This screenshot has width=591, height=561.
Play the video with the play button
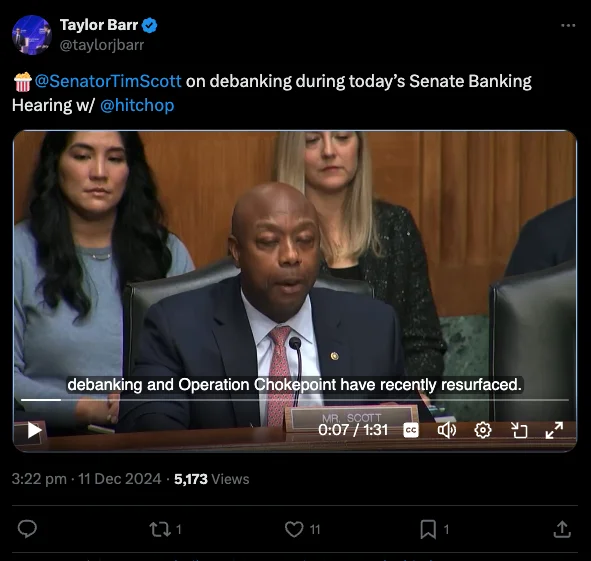pyautogui.click(x=34, y=430)
